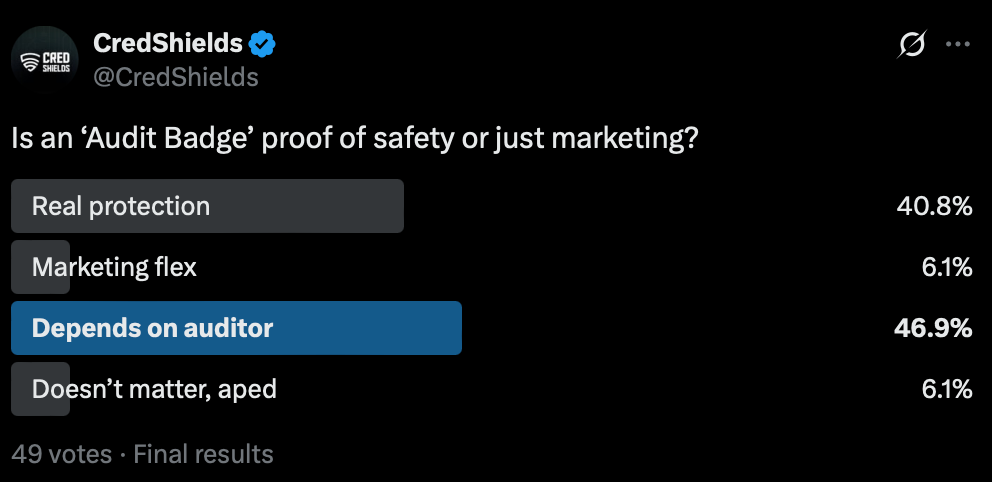Pick the 'Doesn't matter, aped' poll option

[154, 389]
